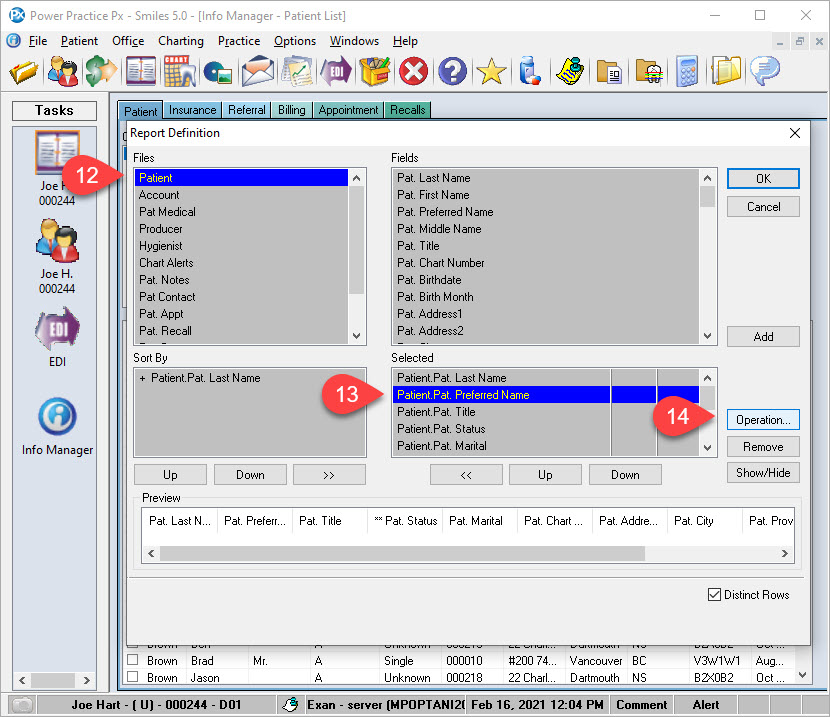The width and height of the screenshot is (830, 717).
Task: Click OK in Report Definition
Action: click(x=763, y=179)
